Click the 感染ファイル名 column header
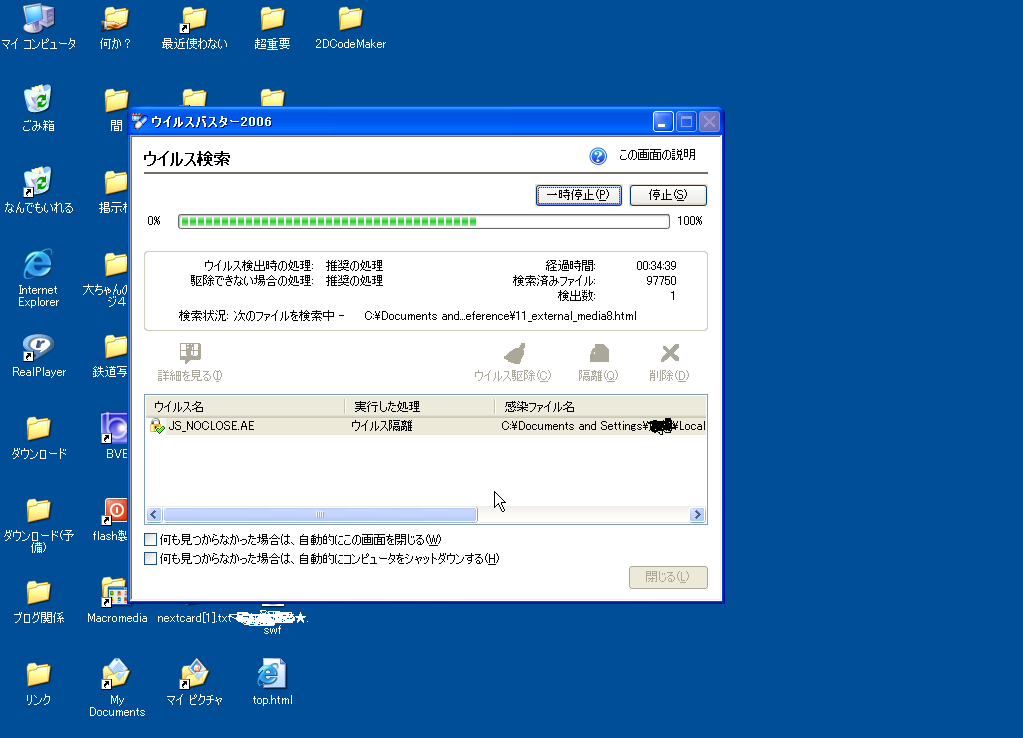This screenshot has width=1023, height=738. [600, 407]
